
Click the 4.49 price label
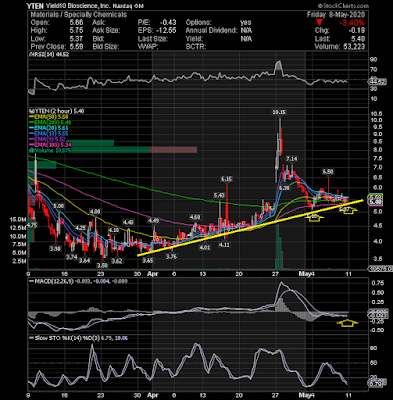point(153,220)
